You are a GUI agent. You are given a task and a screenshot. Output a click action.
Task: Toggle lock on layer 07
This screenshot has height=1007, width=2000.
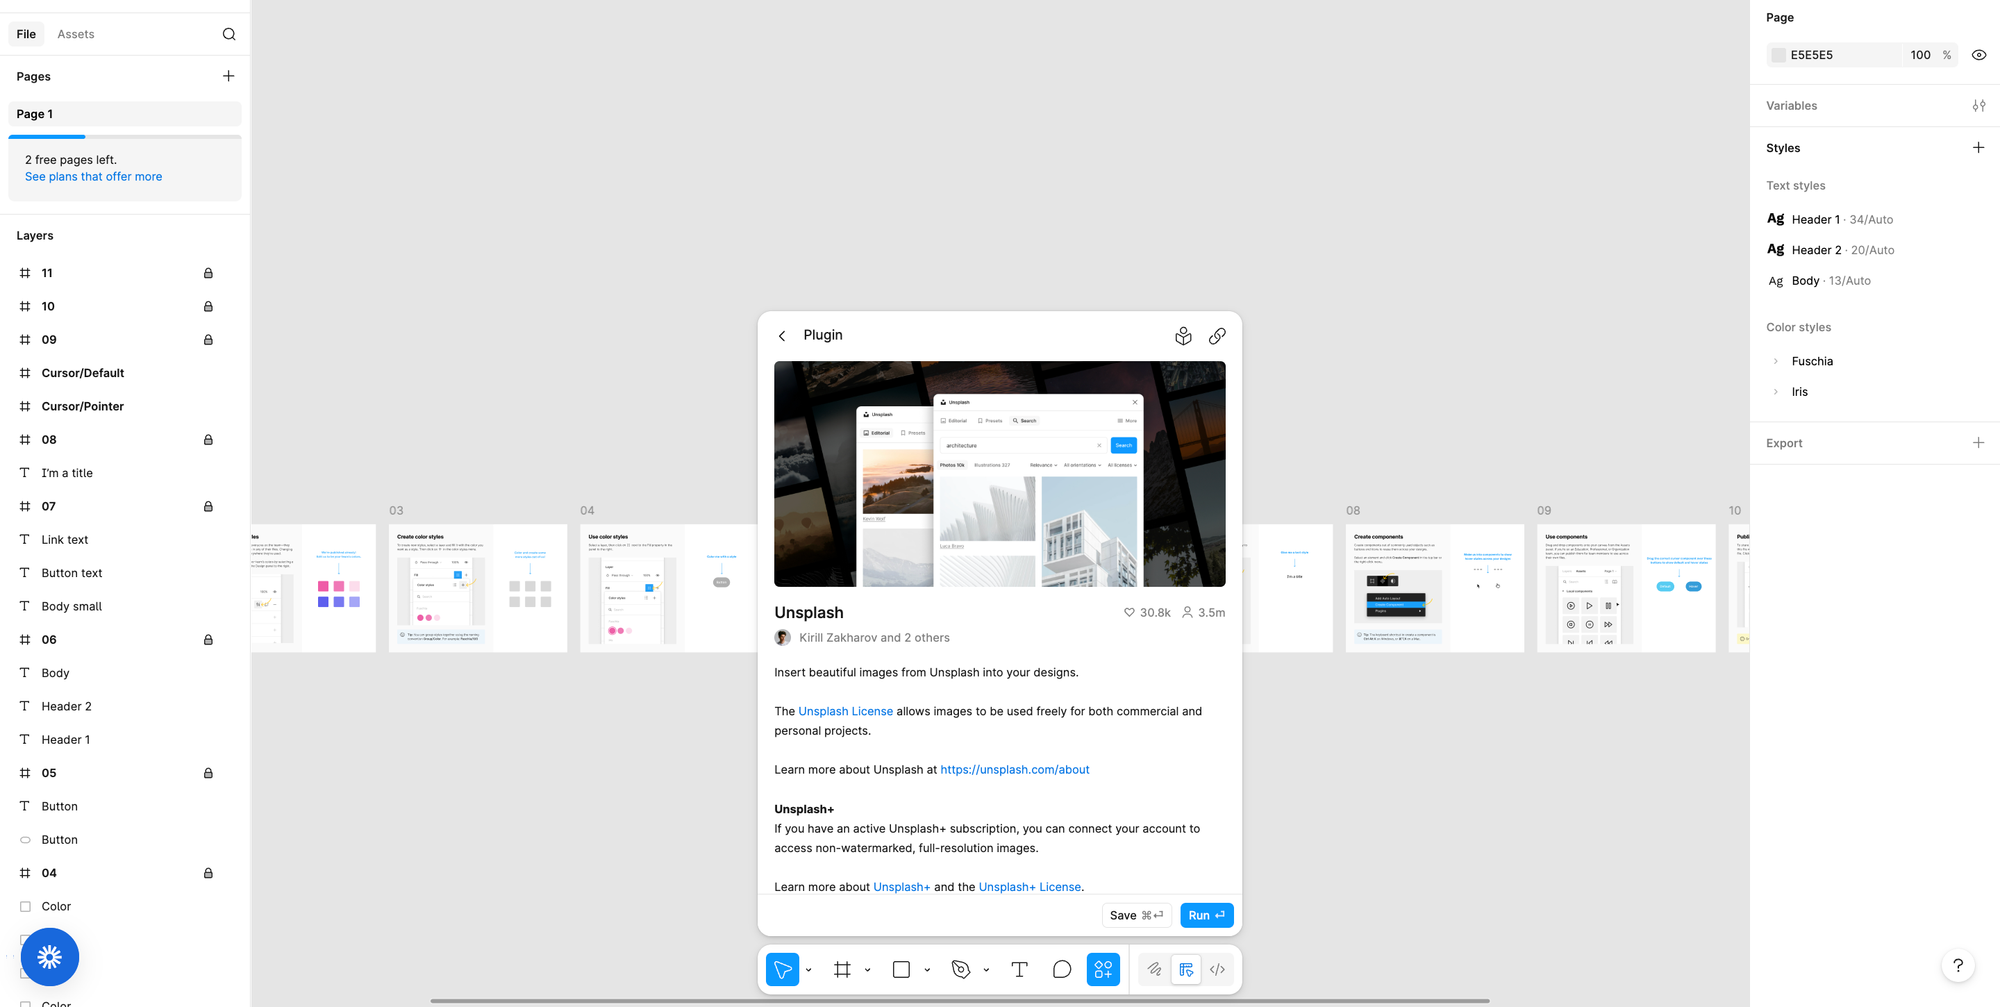(x=208, y=506)
